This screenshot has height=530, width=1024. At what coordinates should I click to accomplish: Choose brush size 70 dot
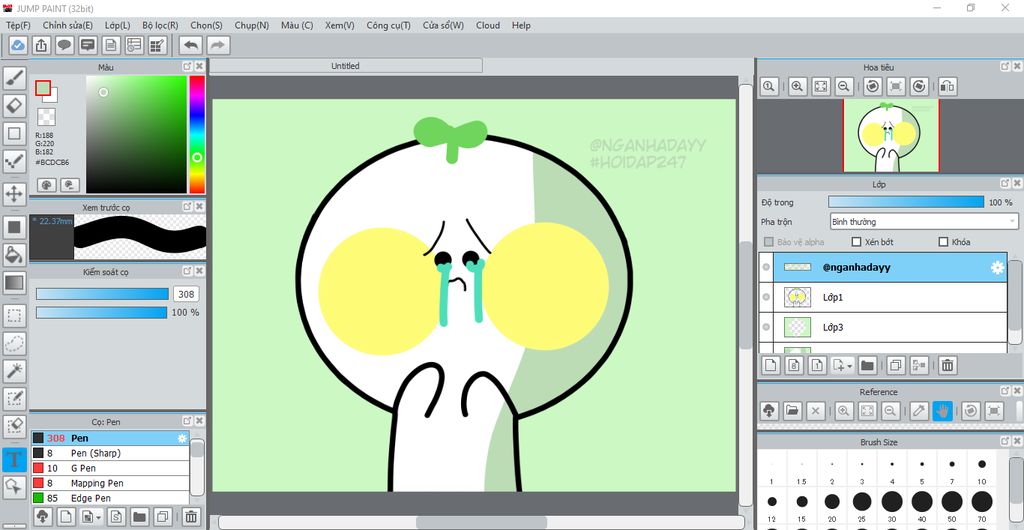tap(982, 501)
